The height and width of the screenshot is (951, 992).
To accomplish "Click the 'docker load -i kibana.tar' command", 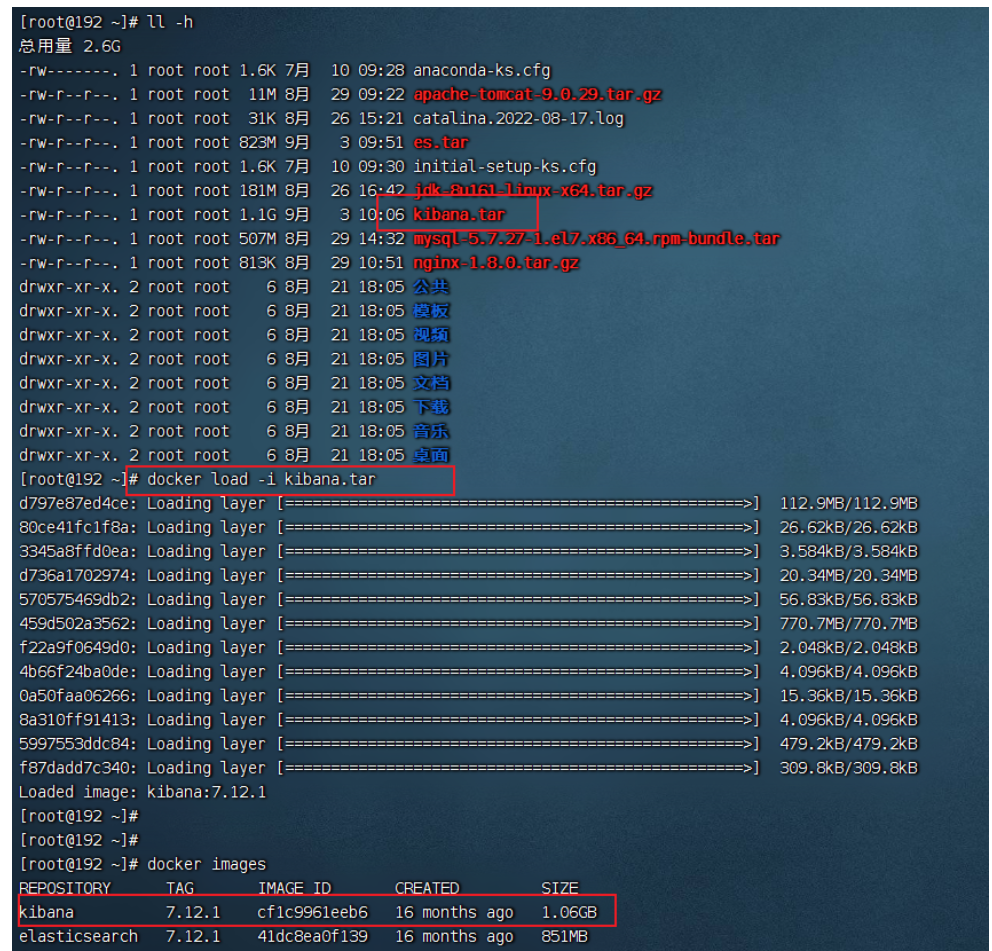I will pos(261,479).
